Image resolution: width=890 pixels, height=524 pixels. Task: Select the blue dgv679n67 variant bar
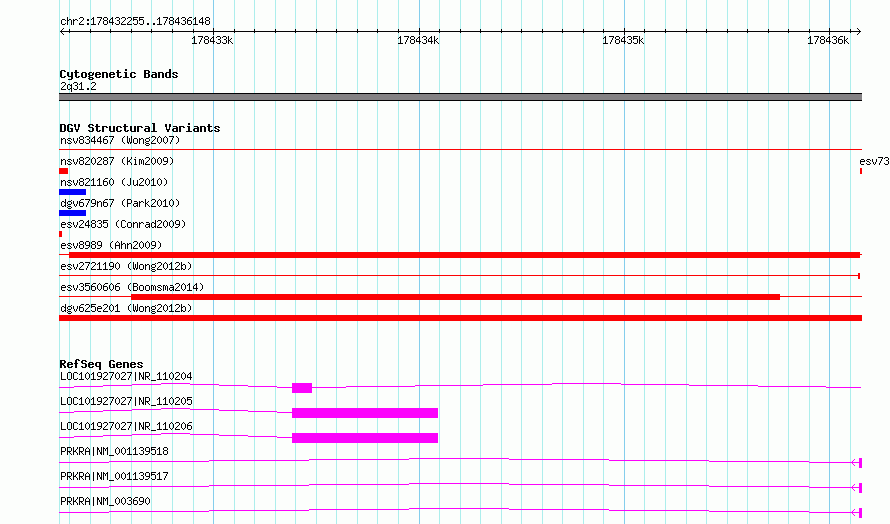pyautogui.click(x=73, y=213)
